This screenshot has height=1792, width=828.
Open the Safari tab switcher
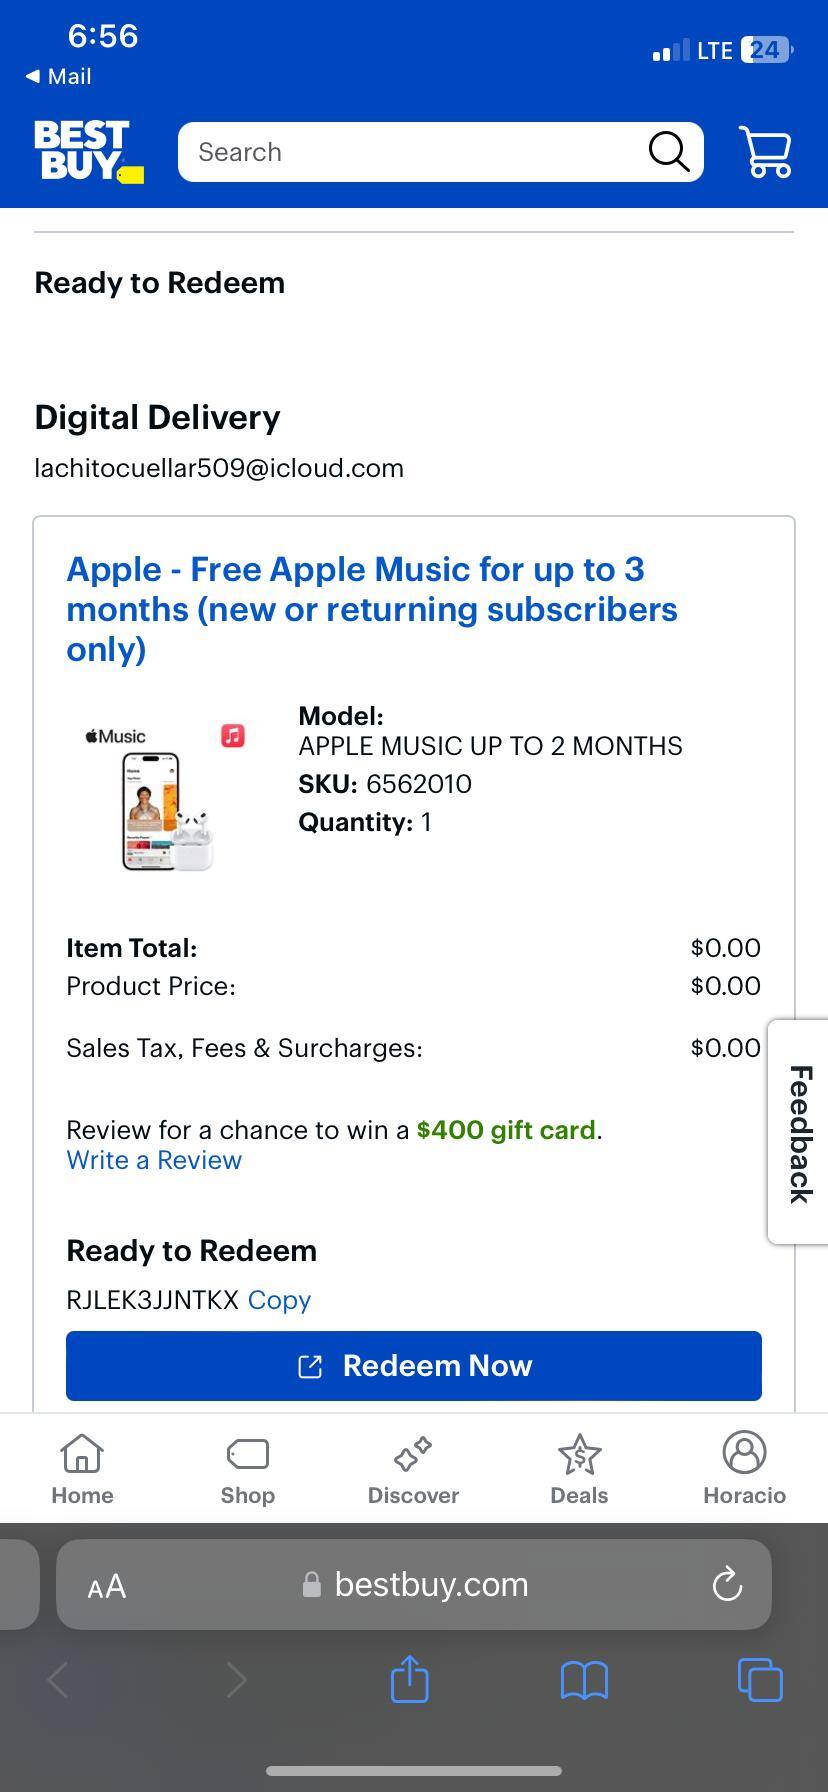pos(759,1680)
